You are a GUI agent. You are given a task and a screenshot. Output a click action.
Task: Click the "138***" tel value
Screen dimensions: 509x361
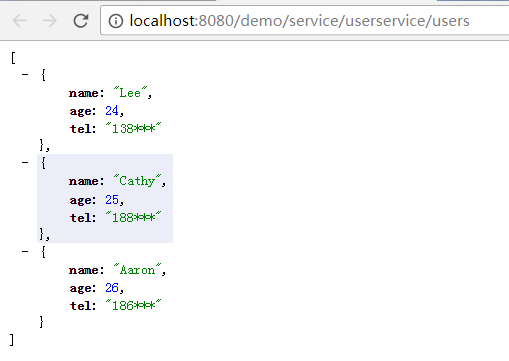(133, 128)
